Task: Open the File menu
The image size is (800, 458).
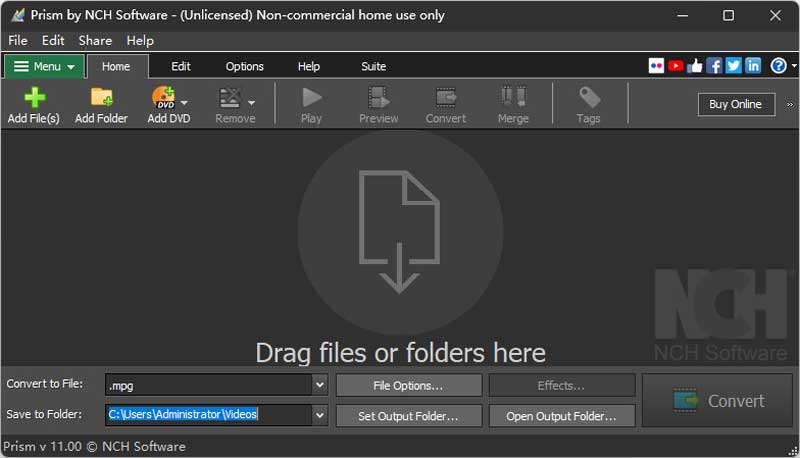Action: pyautogui.click(x=18, y=40)
